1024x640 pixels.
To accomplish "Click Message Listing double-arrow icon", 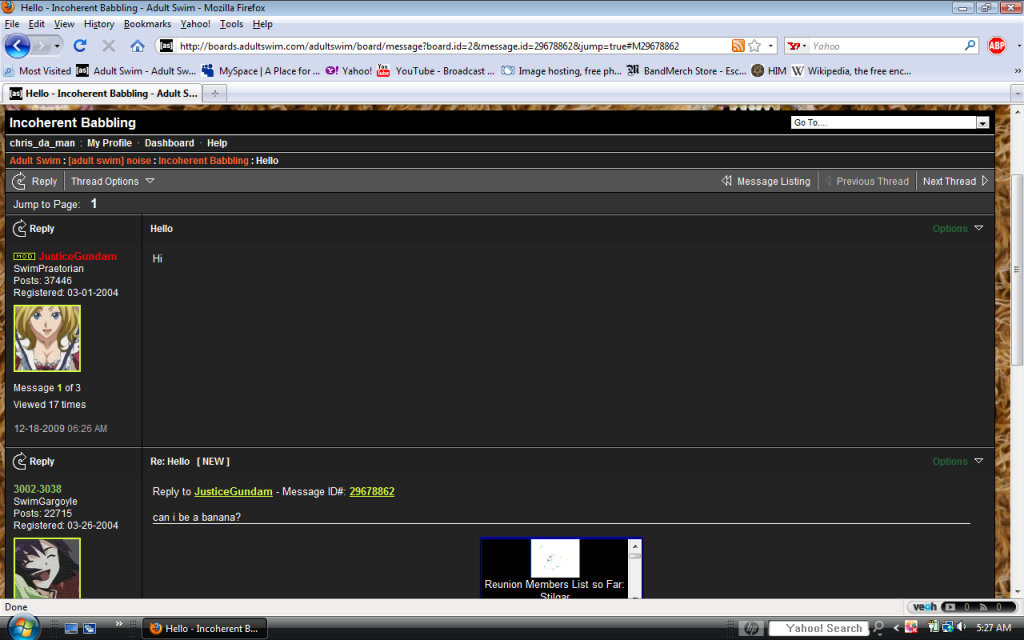I will click(726, 181).
